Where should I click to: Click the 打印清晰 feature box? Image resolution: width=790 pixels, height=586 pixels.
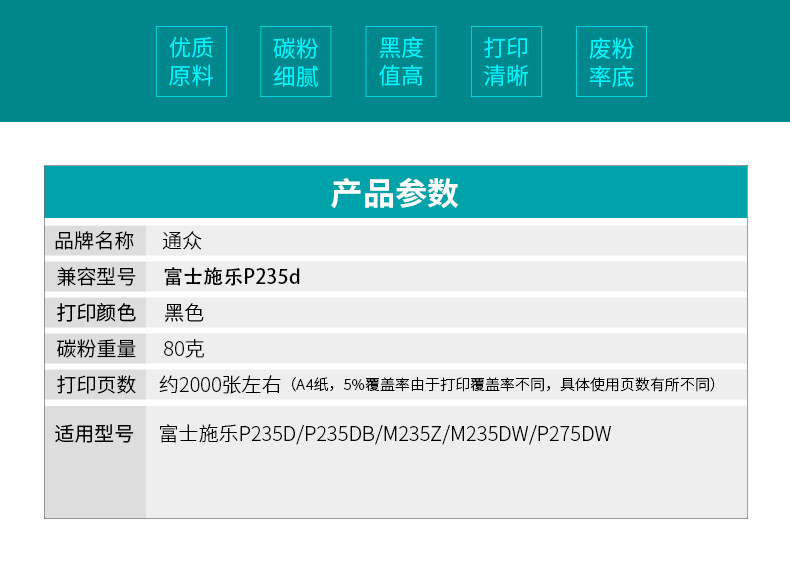tap(506, 61)
